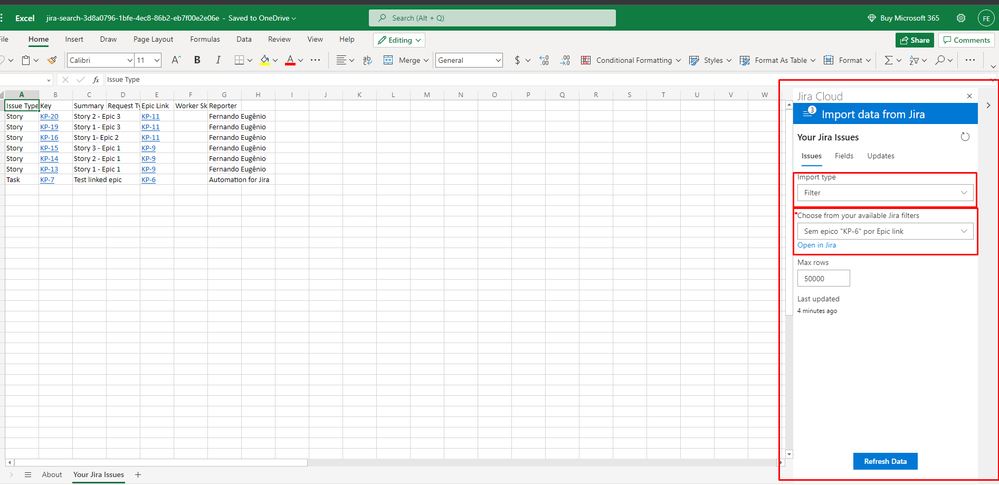
Task: Open the Help tab
Action: coord(347,39)
